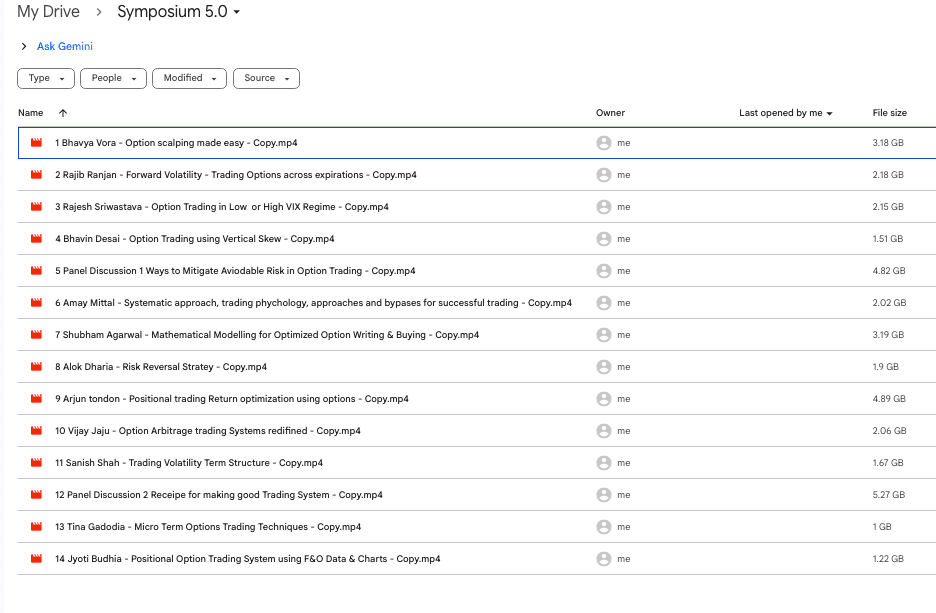
Task: Expand the Ask Gemini chevron
Action: 24,46
